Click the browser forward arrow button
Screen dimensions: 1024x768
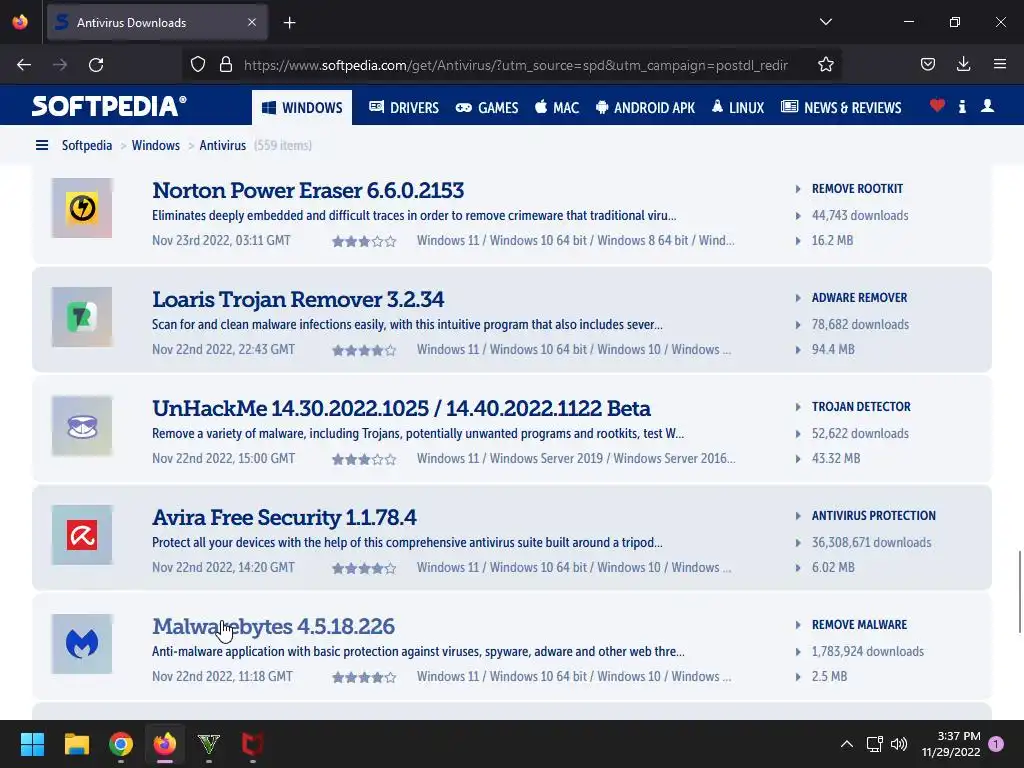(x=60, y=65)
